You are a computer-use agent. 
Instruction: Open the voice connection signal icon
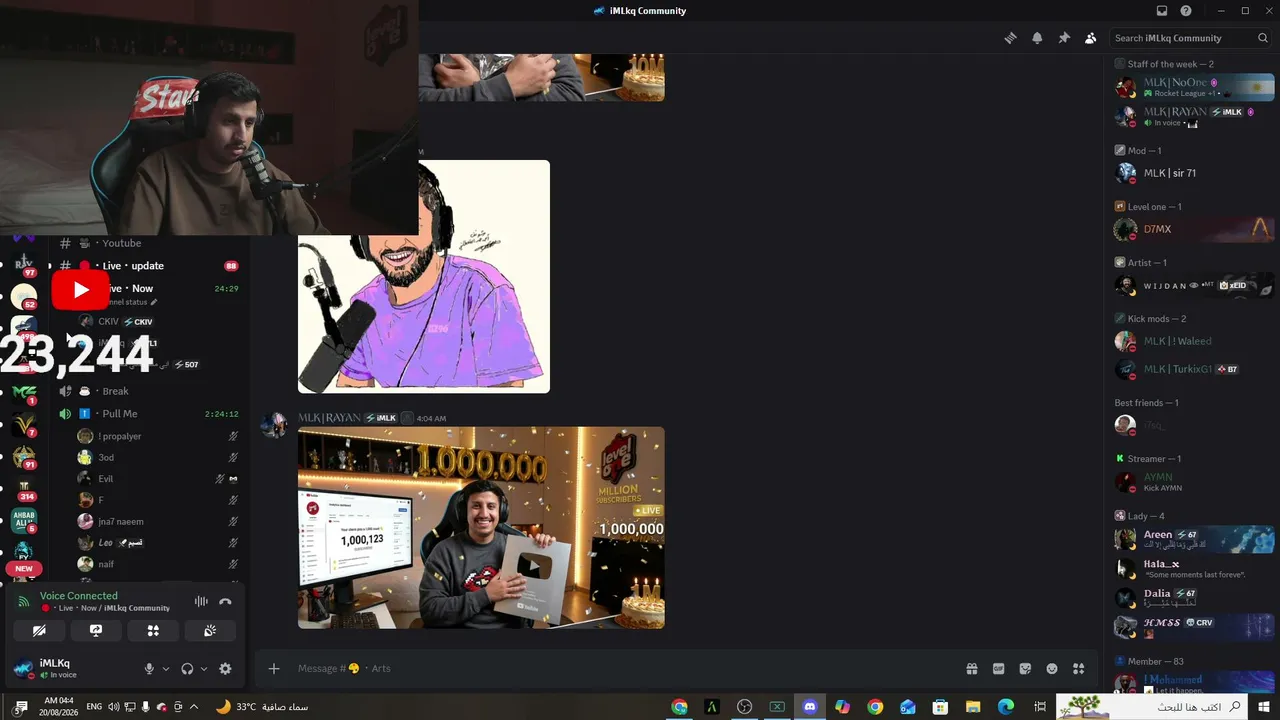click(24, 602)
